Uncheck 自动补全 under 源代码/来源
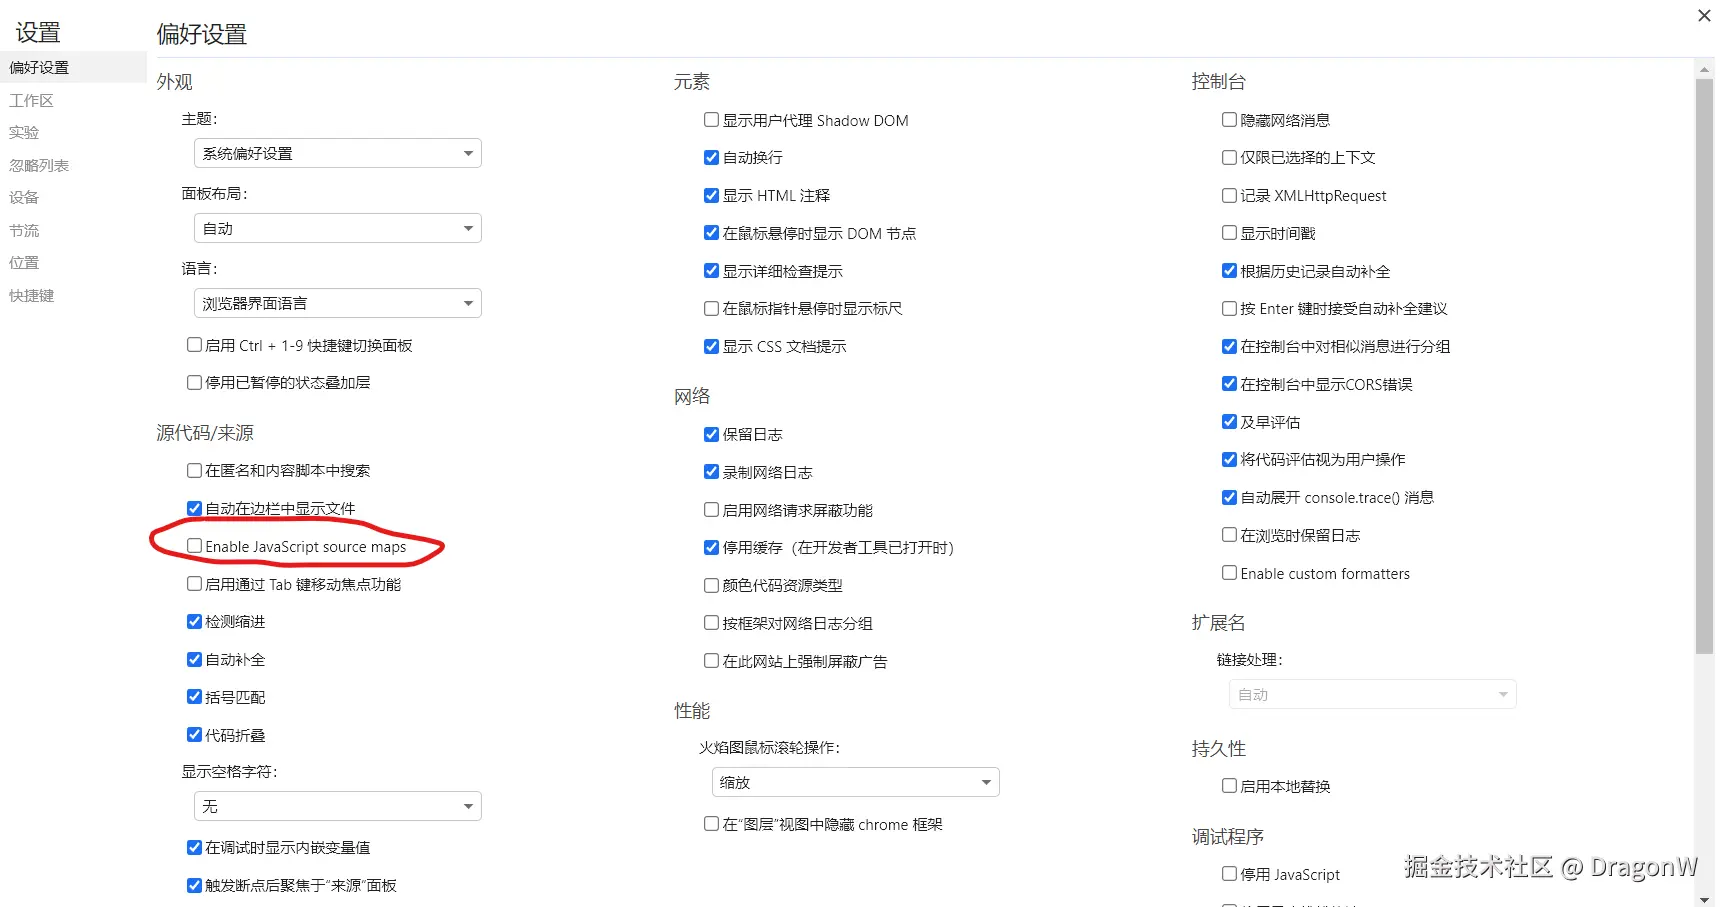Viewport: 1722px width, 907px height. [194, 659]
